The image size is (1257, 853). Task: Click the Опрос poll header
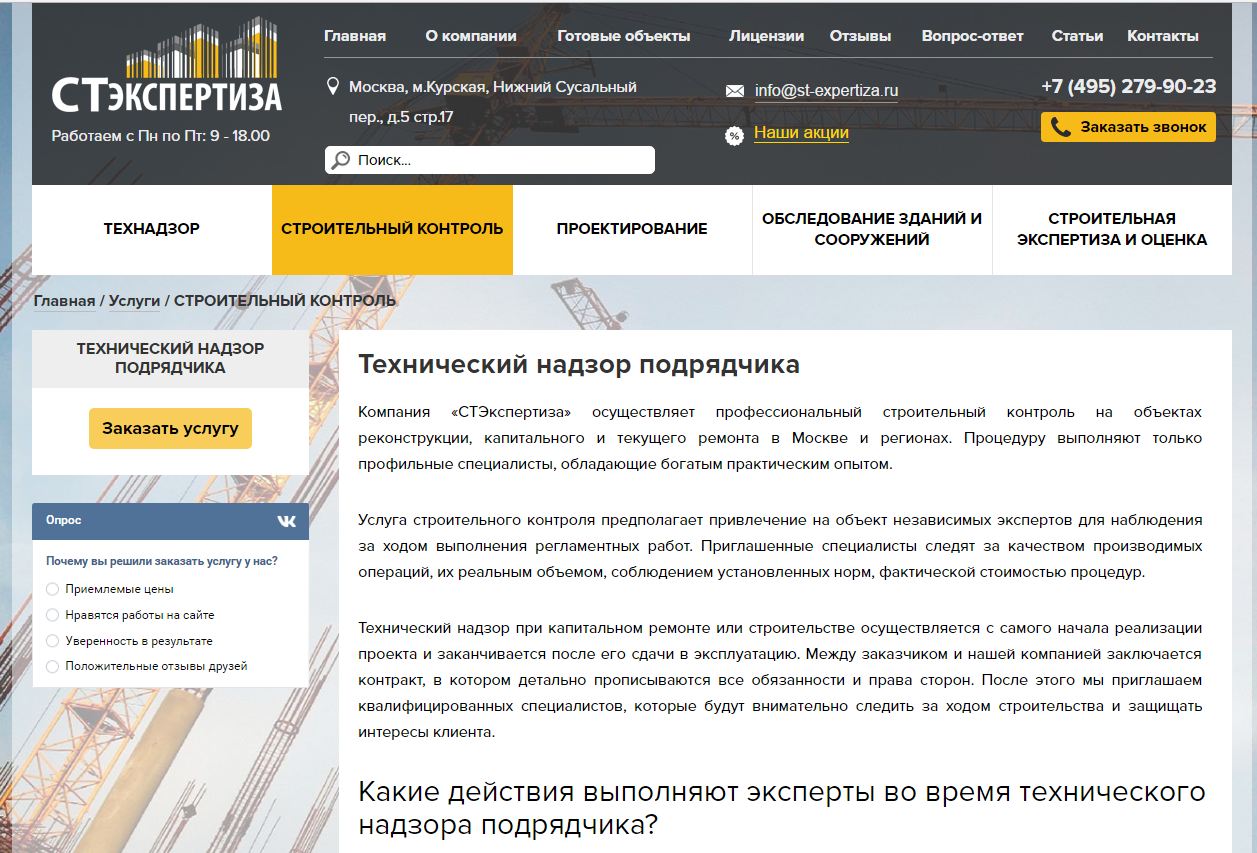pos(171,521)
